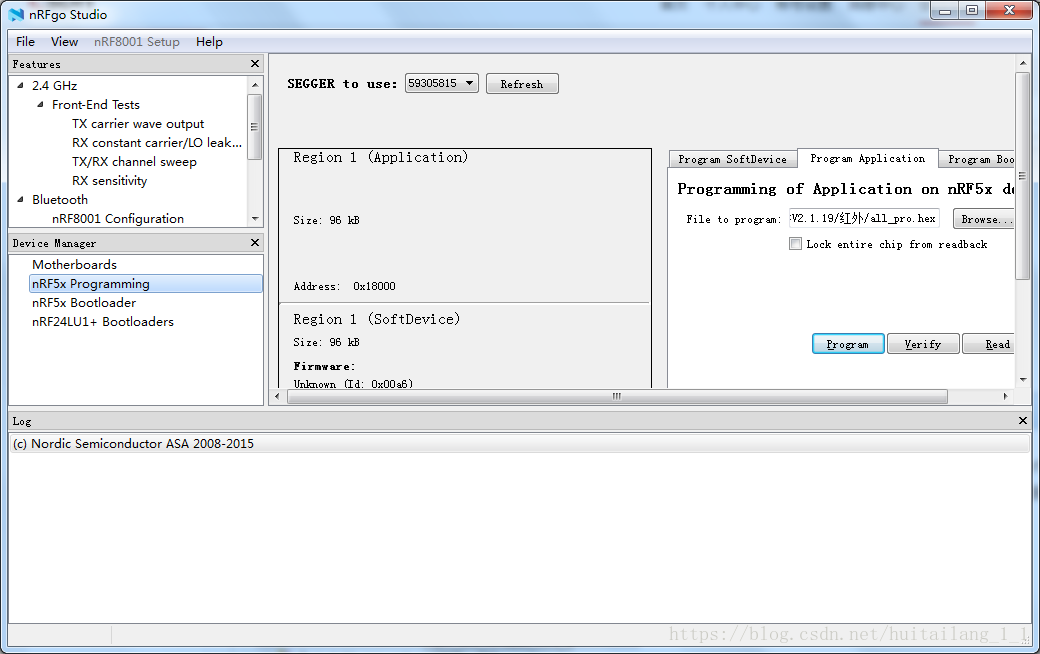Minimize the nRFgo Studio window
Viewport: 1040px width, 654px height.
tap(945, 10)
